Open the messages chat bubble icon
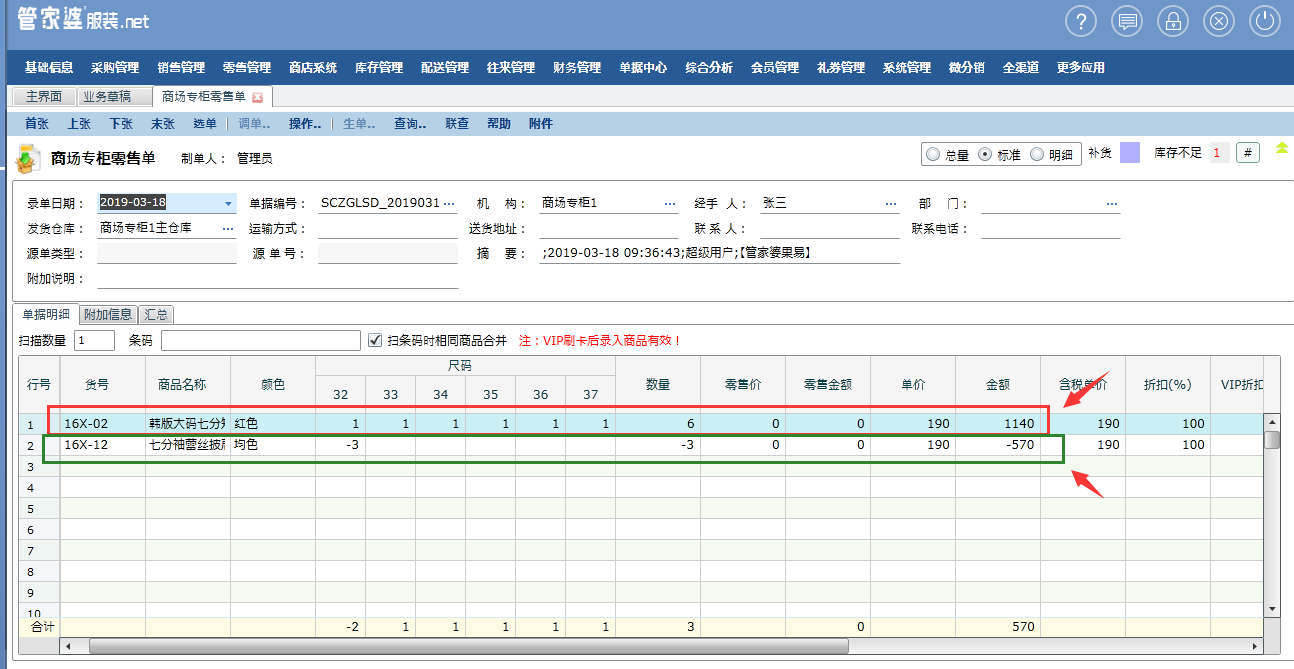Image resolution: width=1294 pixels, height=669 pixels. [x=1127, y=21]
